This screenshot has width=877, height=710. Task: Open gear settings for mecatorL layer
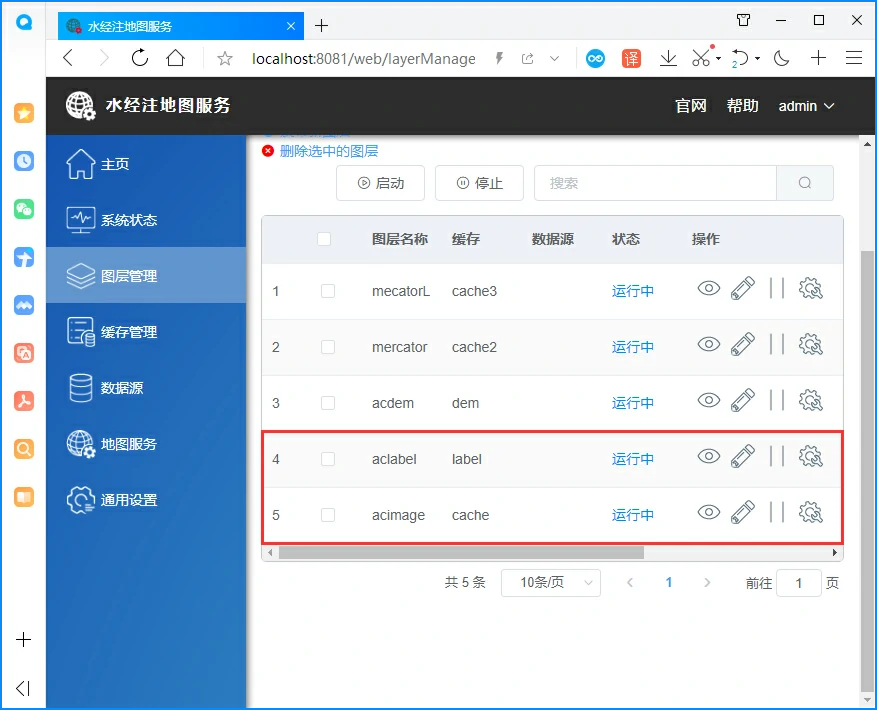pyautogui.click(x=810, y=289)
